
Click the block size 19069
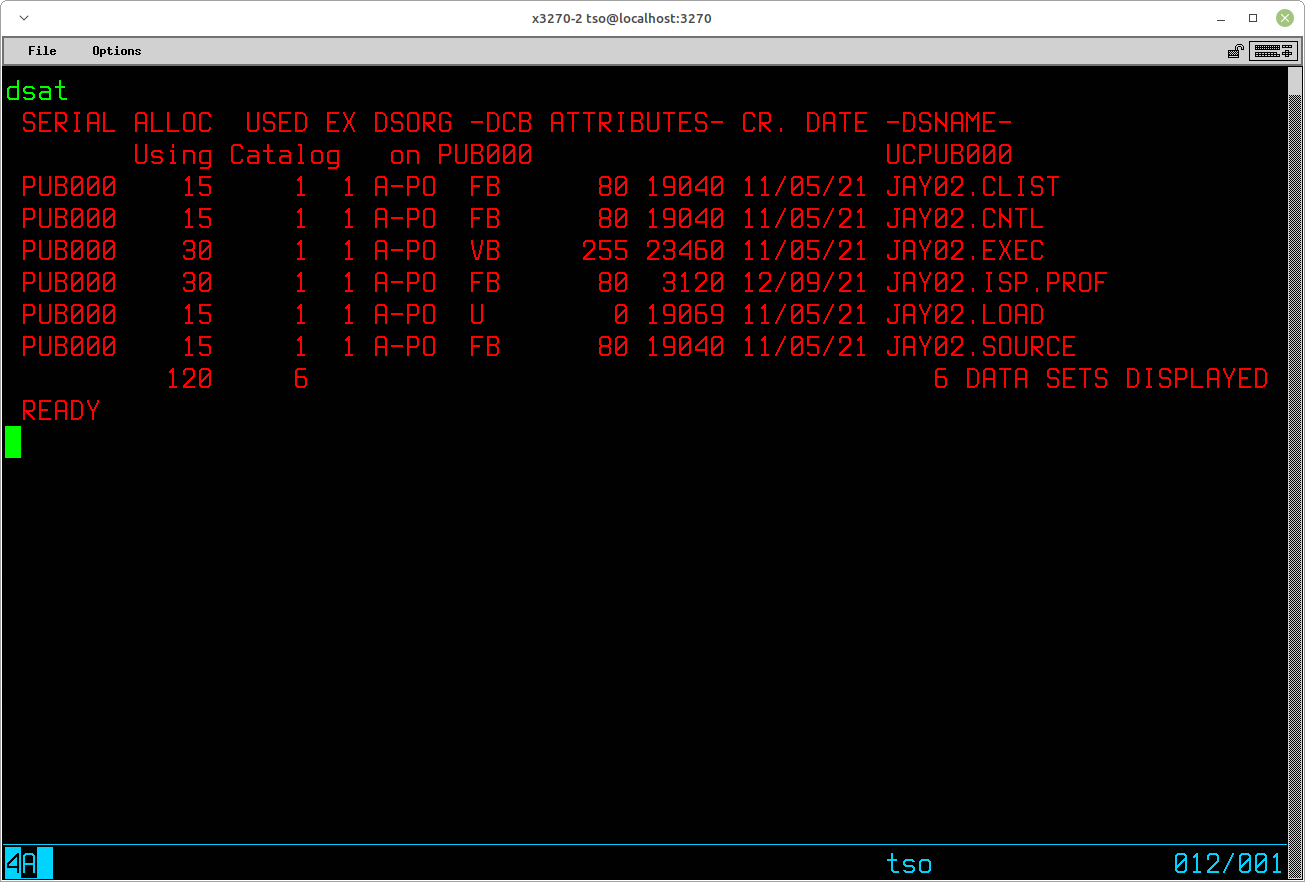[x=685, y=315]
